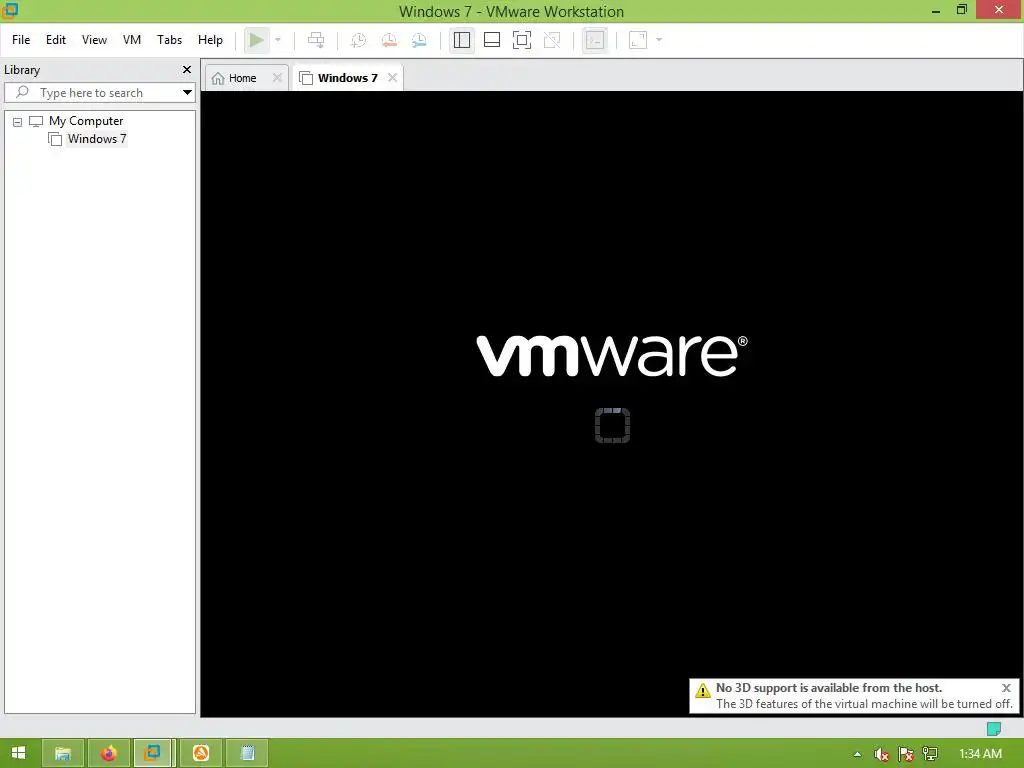Show hidden tray icons arrow
The width and height of the screenshot is (1024, 768).
(857, 754)
